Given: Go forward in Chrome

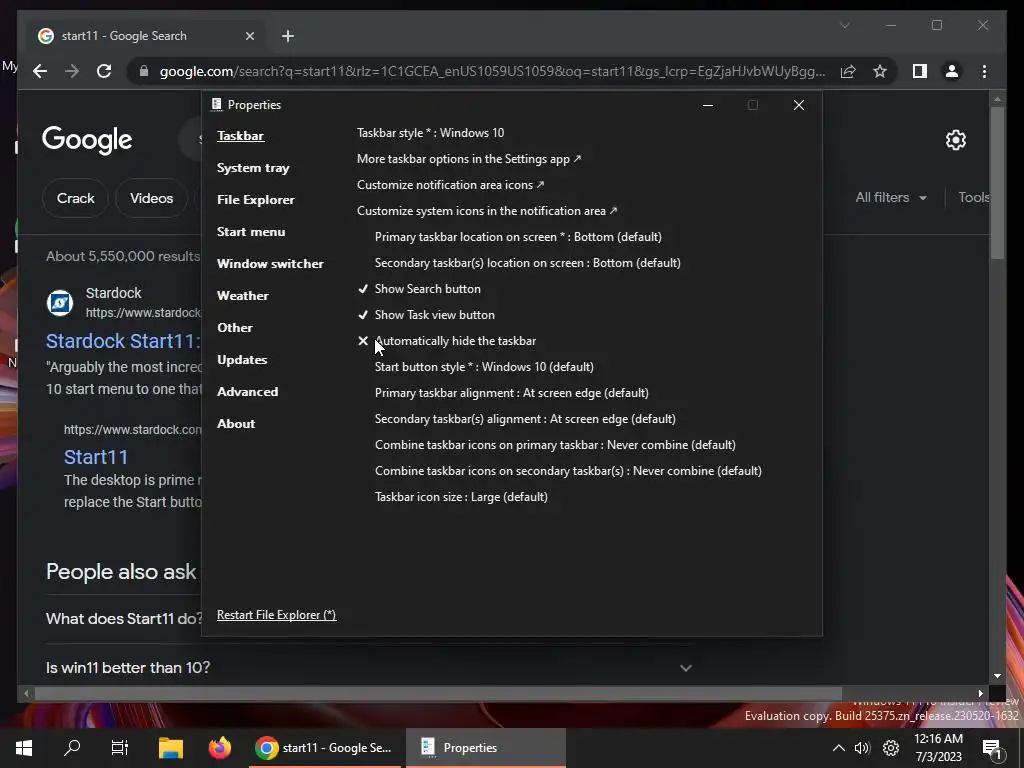Looking at the screenshot, I should tap(72, 71).
